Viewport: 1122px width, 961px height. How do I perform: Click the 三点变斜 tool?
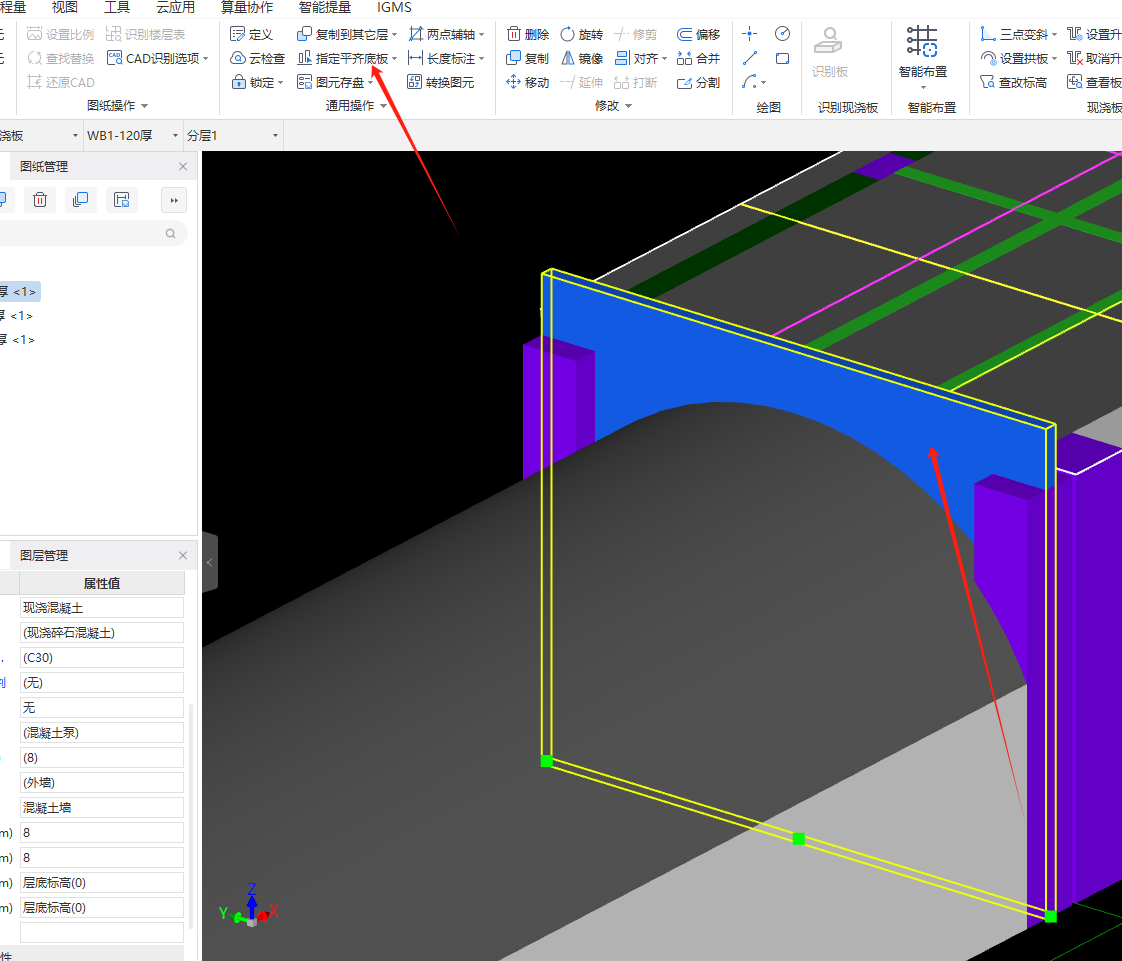[1019, 34]
